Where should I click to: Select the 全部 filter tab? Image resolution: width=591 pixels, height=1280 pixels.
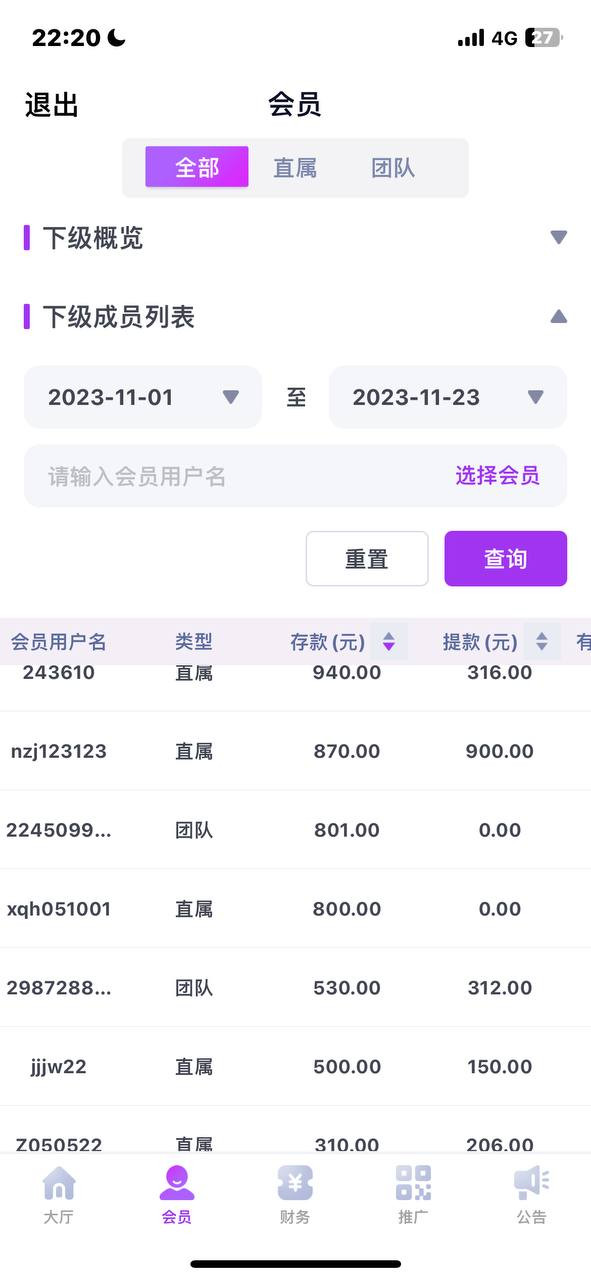[x=197, y=167]
